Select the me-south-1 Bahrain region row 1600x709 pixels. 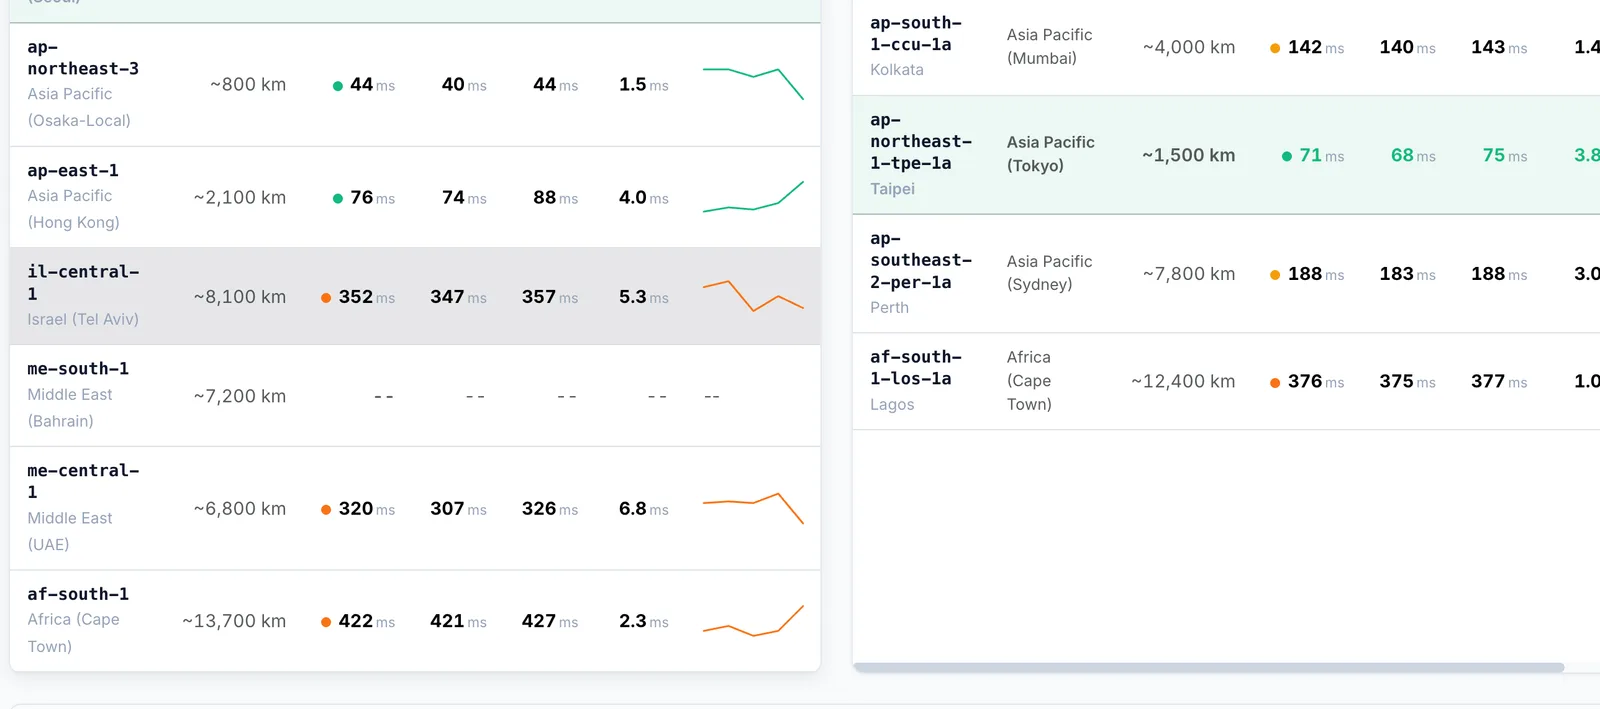tap(415, 396)
